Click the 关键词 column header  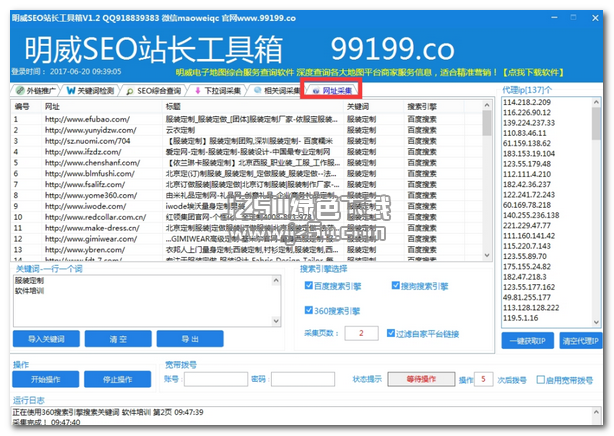[373, 107]
